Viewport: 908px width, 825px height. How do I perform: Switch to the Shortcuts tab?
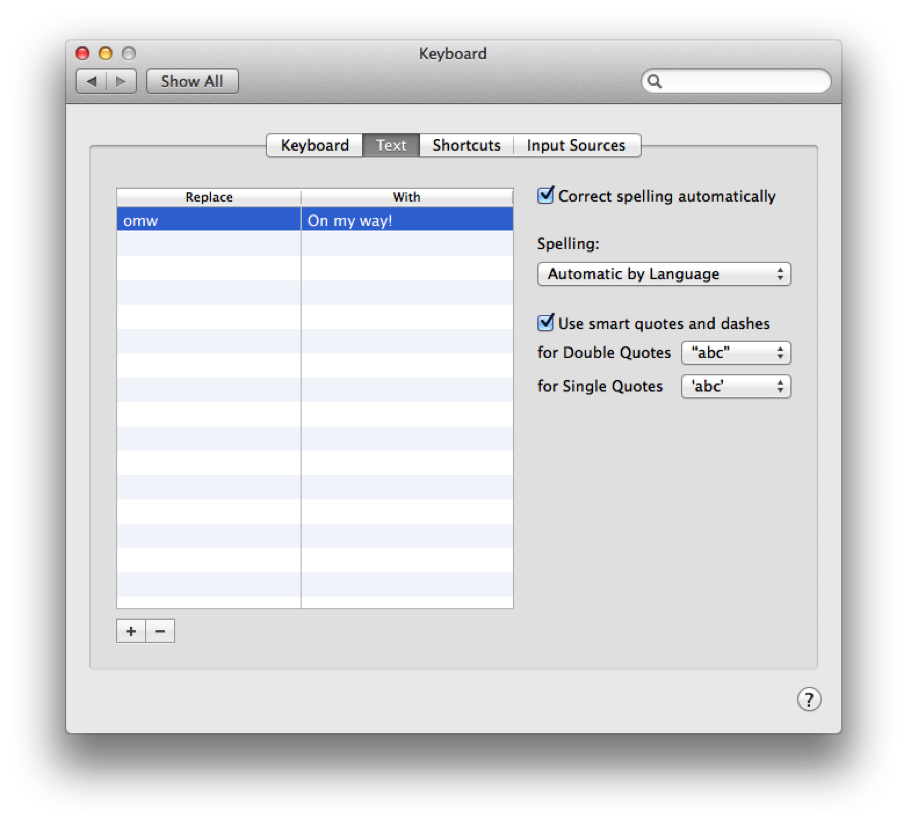click(x=466, y=145)
